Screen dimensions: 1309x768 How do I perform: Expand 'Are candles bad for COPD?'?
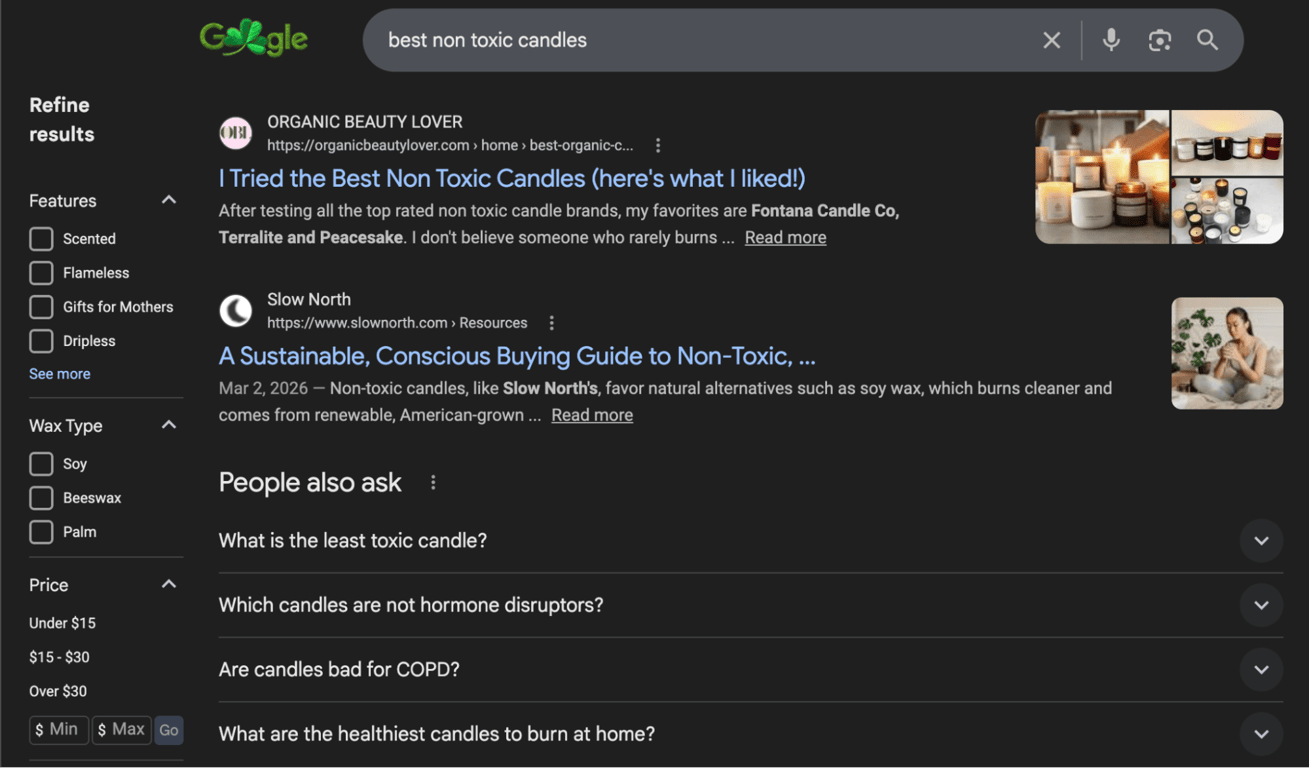pos(1261,669)
